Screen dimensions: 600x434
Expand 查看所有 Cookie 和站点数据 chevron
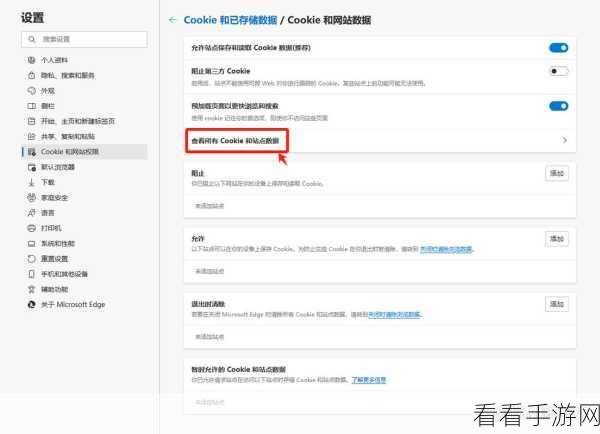click(x=564, y=140)
